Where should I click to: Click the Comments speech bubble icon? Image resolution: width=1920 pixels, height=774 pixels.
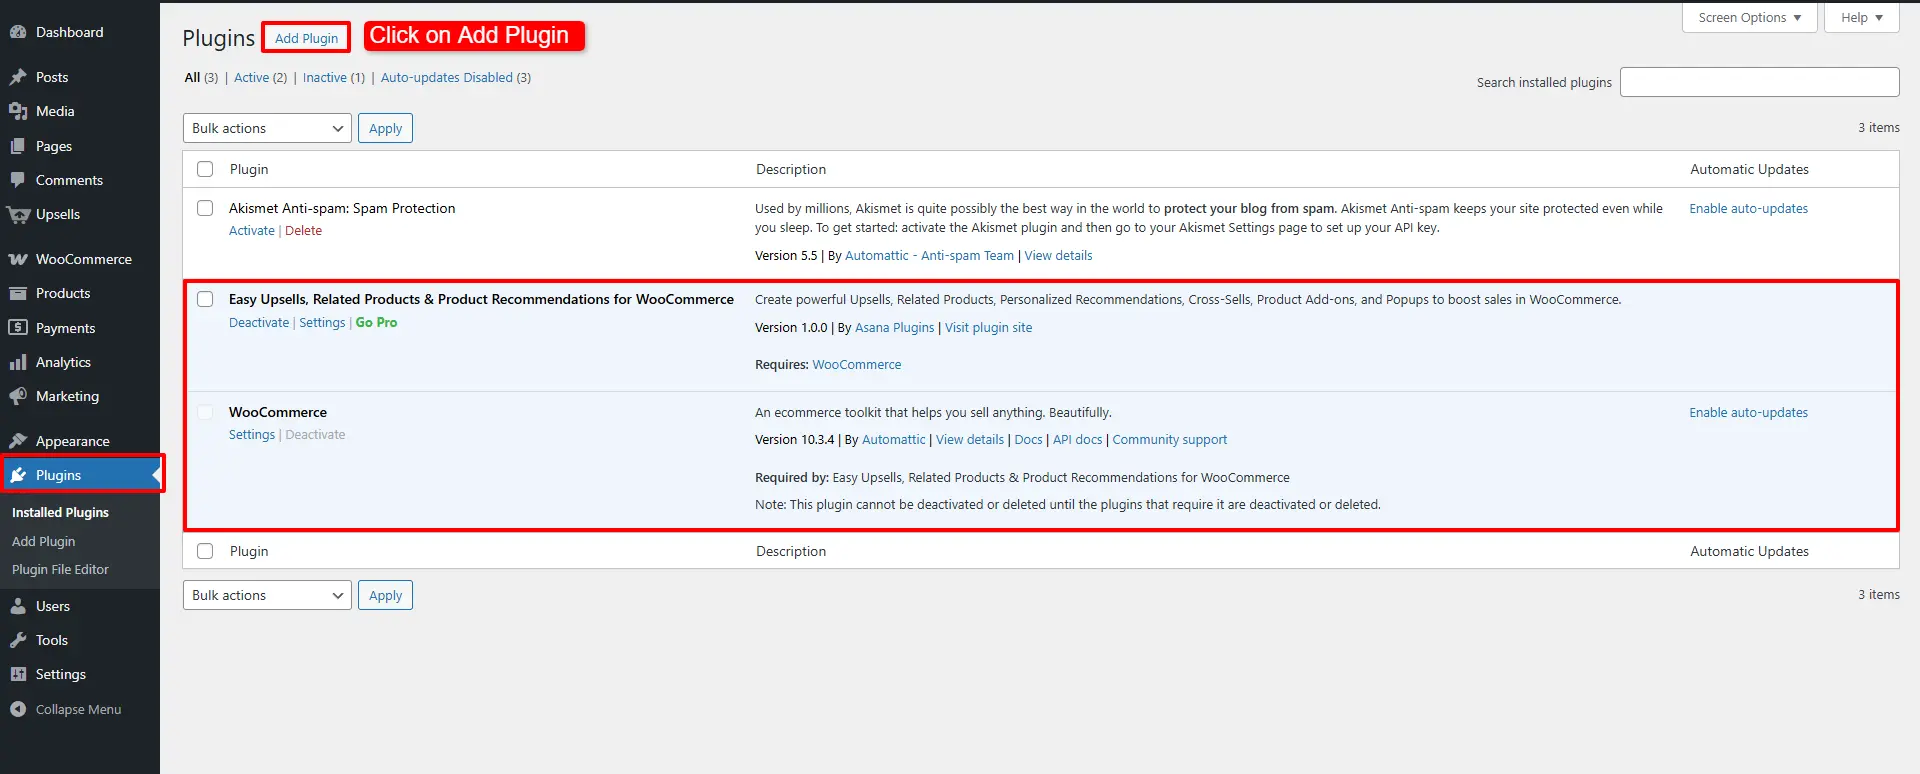18,180
